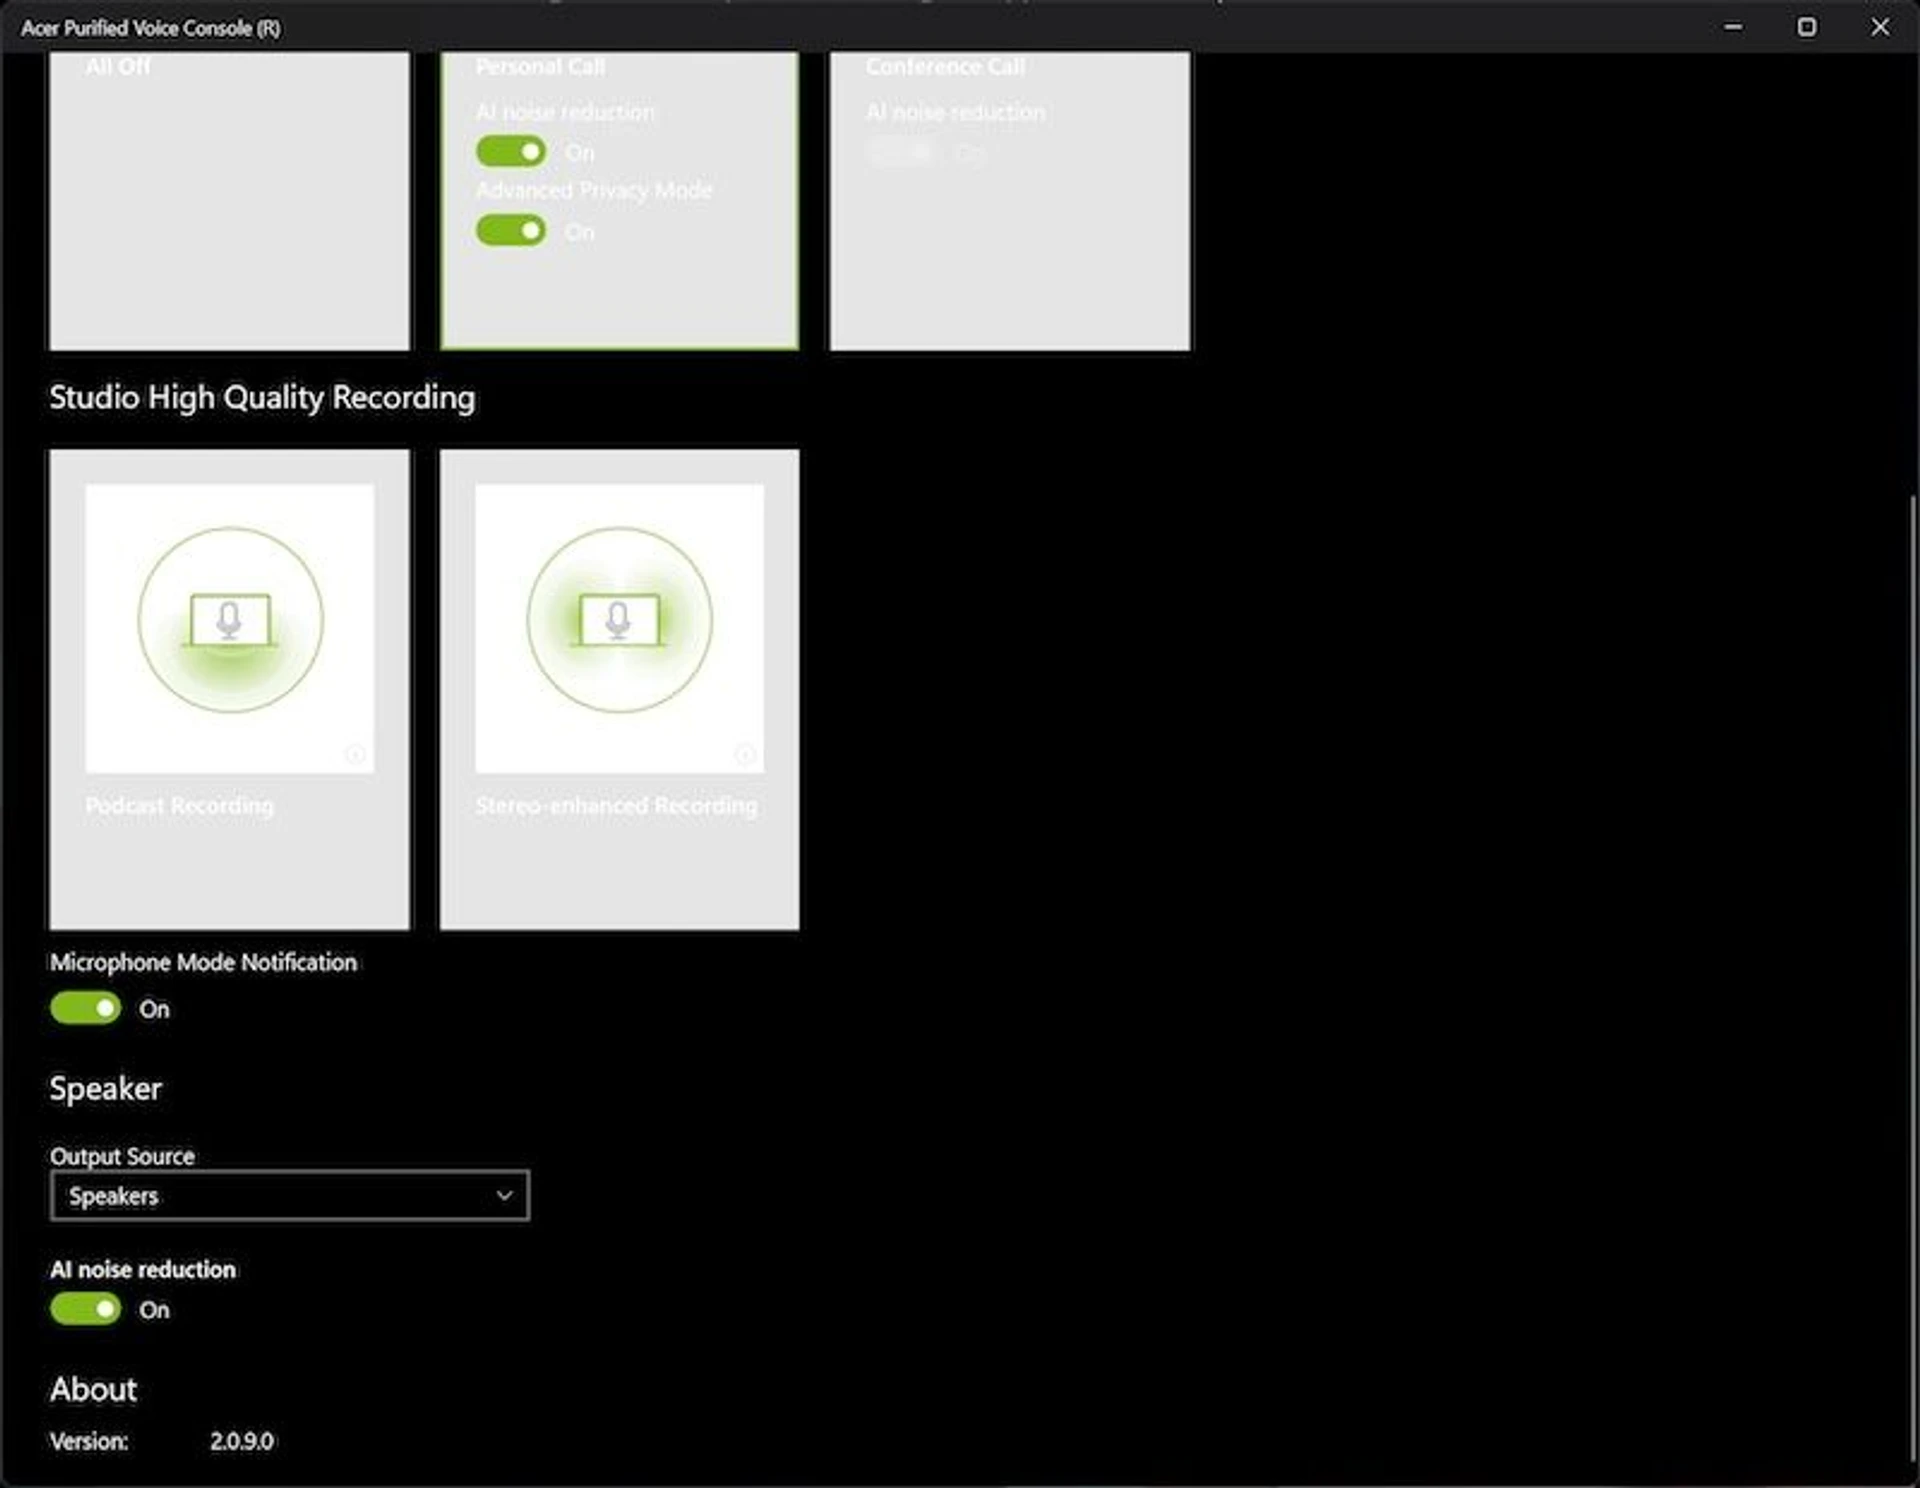Image resolution: width=1920 pixels, height=1488 pixels.
Task: Turn off Microphone Mode Notification switch
Action: (x=86, y=1008)
